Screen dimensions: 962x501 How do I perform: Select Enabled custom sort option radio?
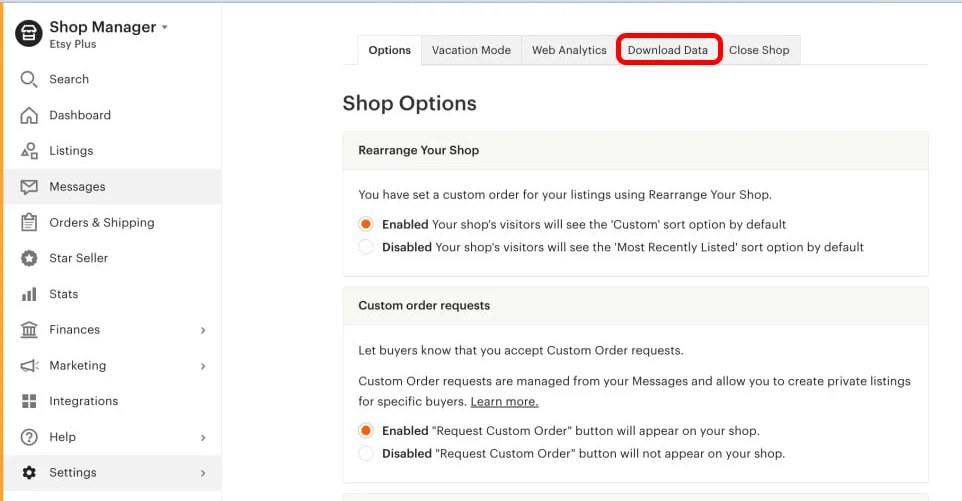[366, 225]
